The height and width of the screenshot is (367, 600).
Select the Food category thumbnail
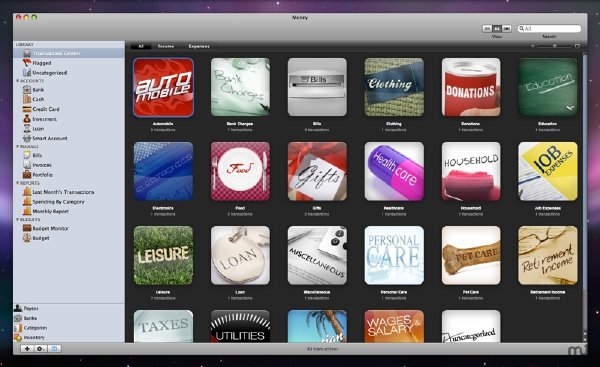coord(240,171)
